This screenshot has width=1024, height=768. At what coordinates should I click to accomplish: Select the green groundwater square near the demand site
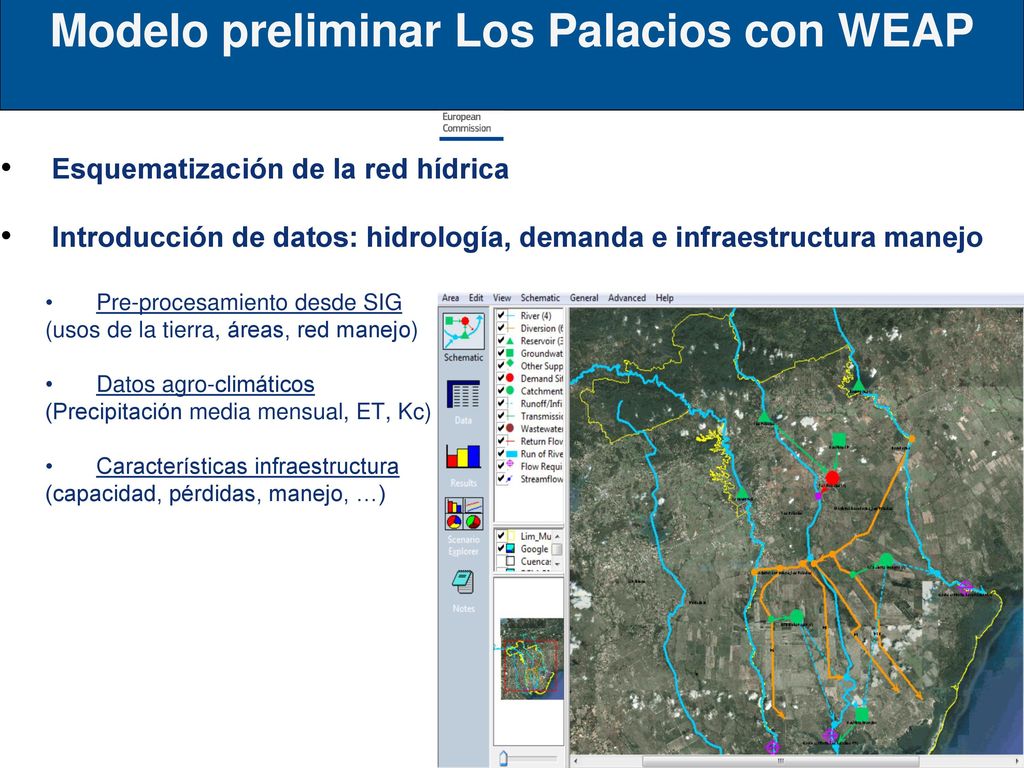click(x=839, y=439)
